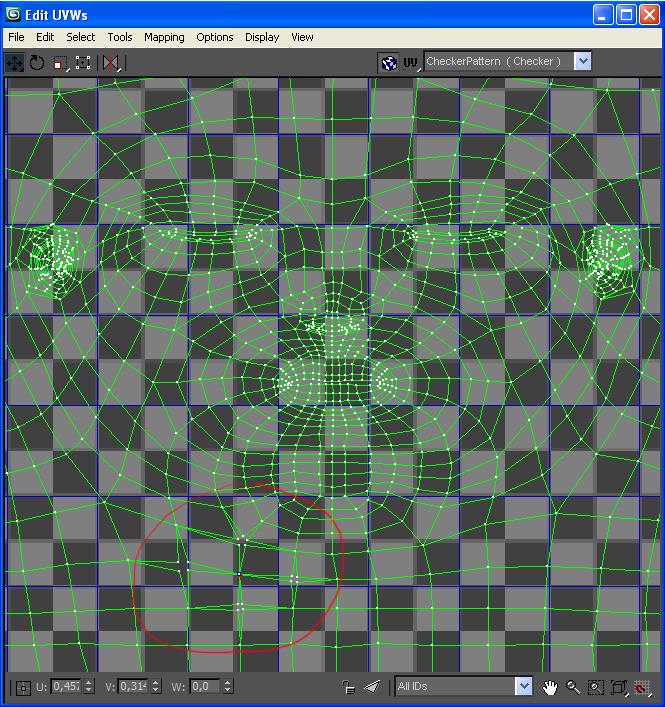Select the Pan hand tool

pos(550,688)
